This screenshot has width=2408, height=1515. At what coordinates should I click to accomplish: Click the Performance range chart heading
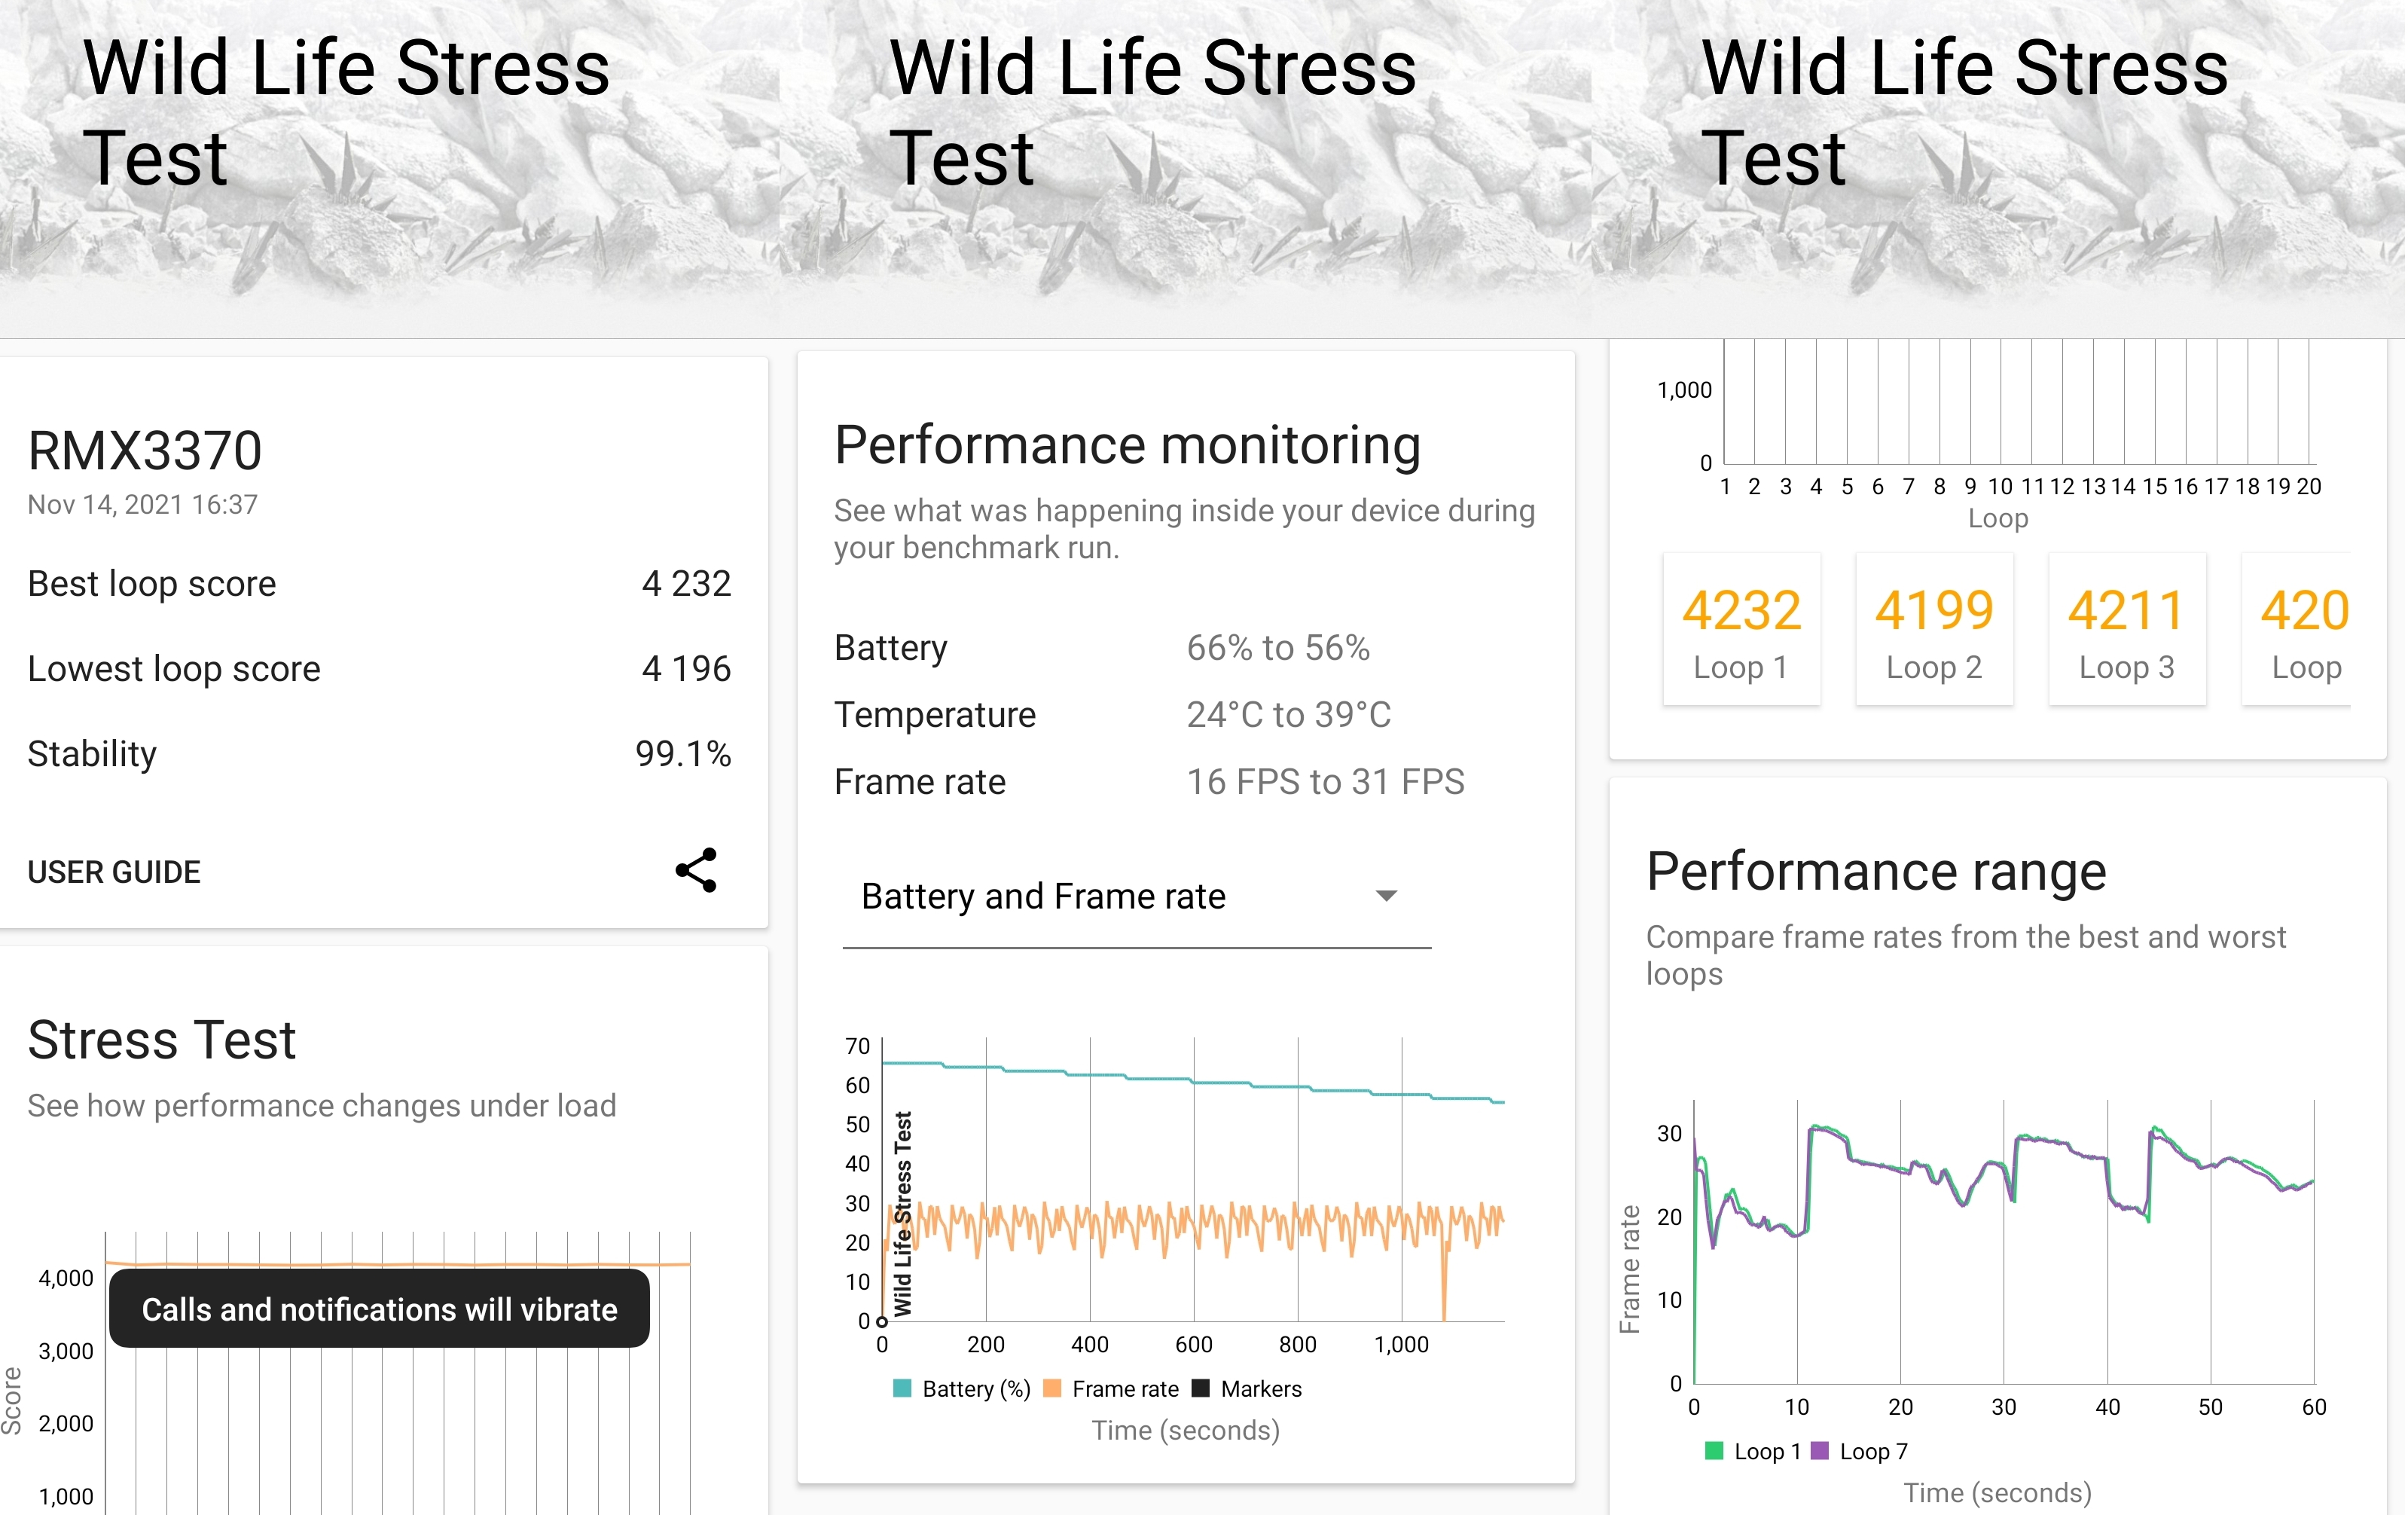(1876, 871)
